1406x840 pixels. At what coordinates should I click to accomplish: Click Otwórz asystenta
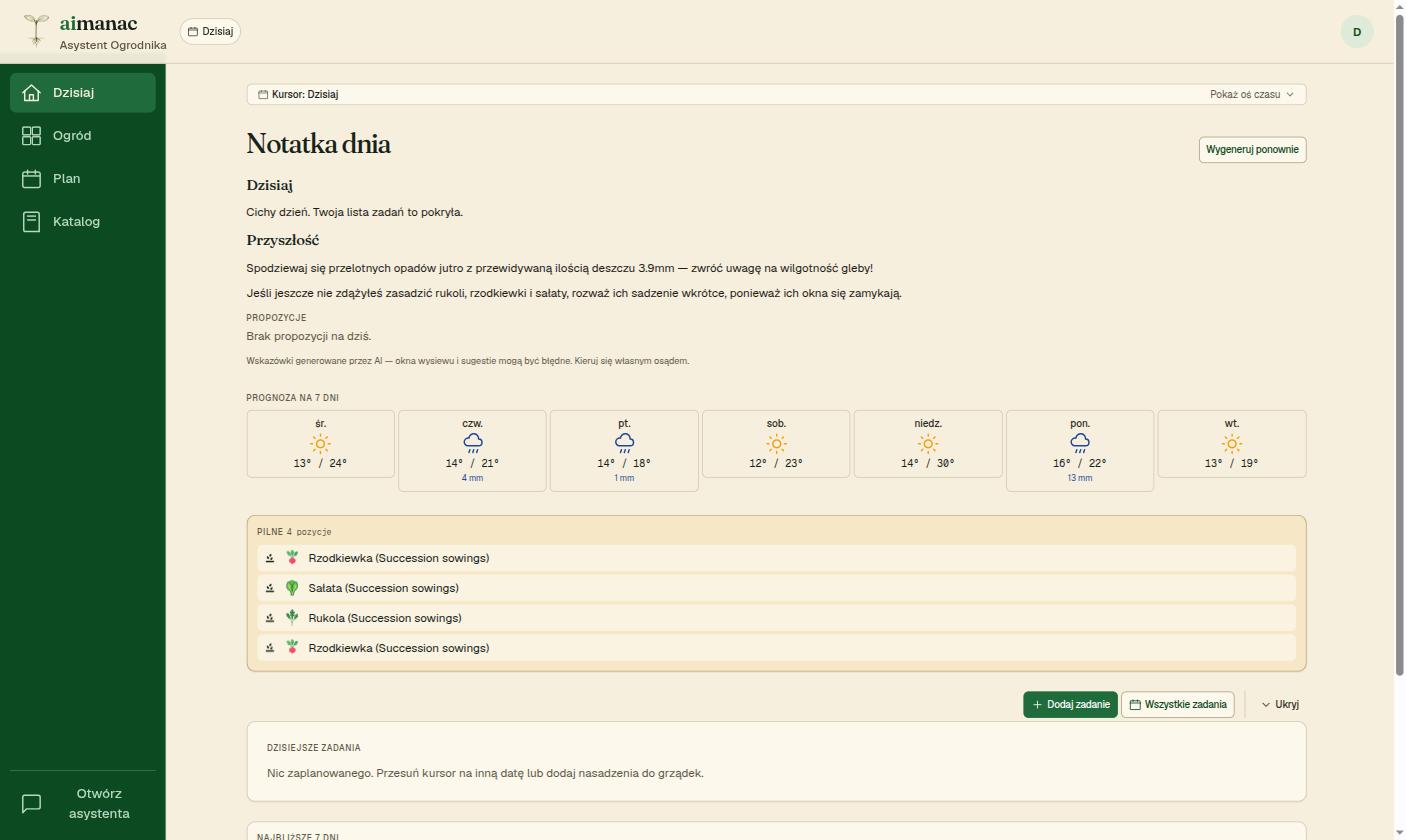tap(83, 803)
